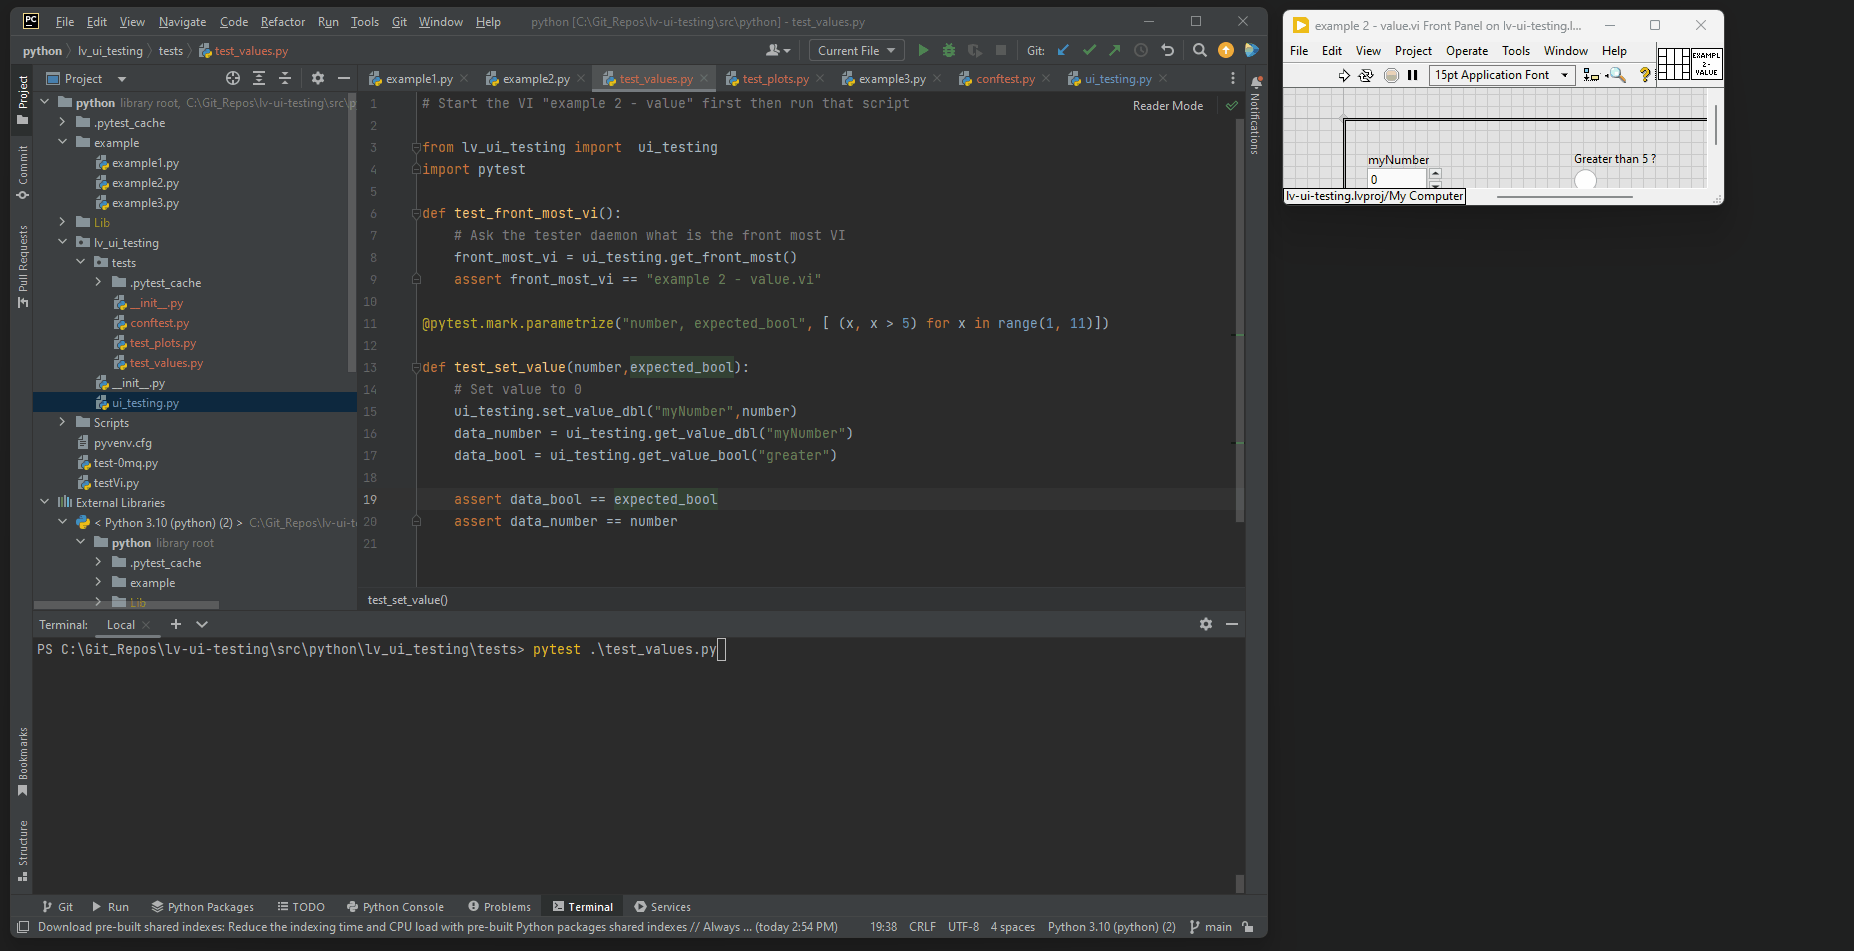Image resolution: width=1854 pixels, height=951 pixels.
Task: Increment myNumber using the up spinner arrow
Action: tap(1435, 172)
